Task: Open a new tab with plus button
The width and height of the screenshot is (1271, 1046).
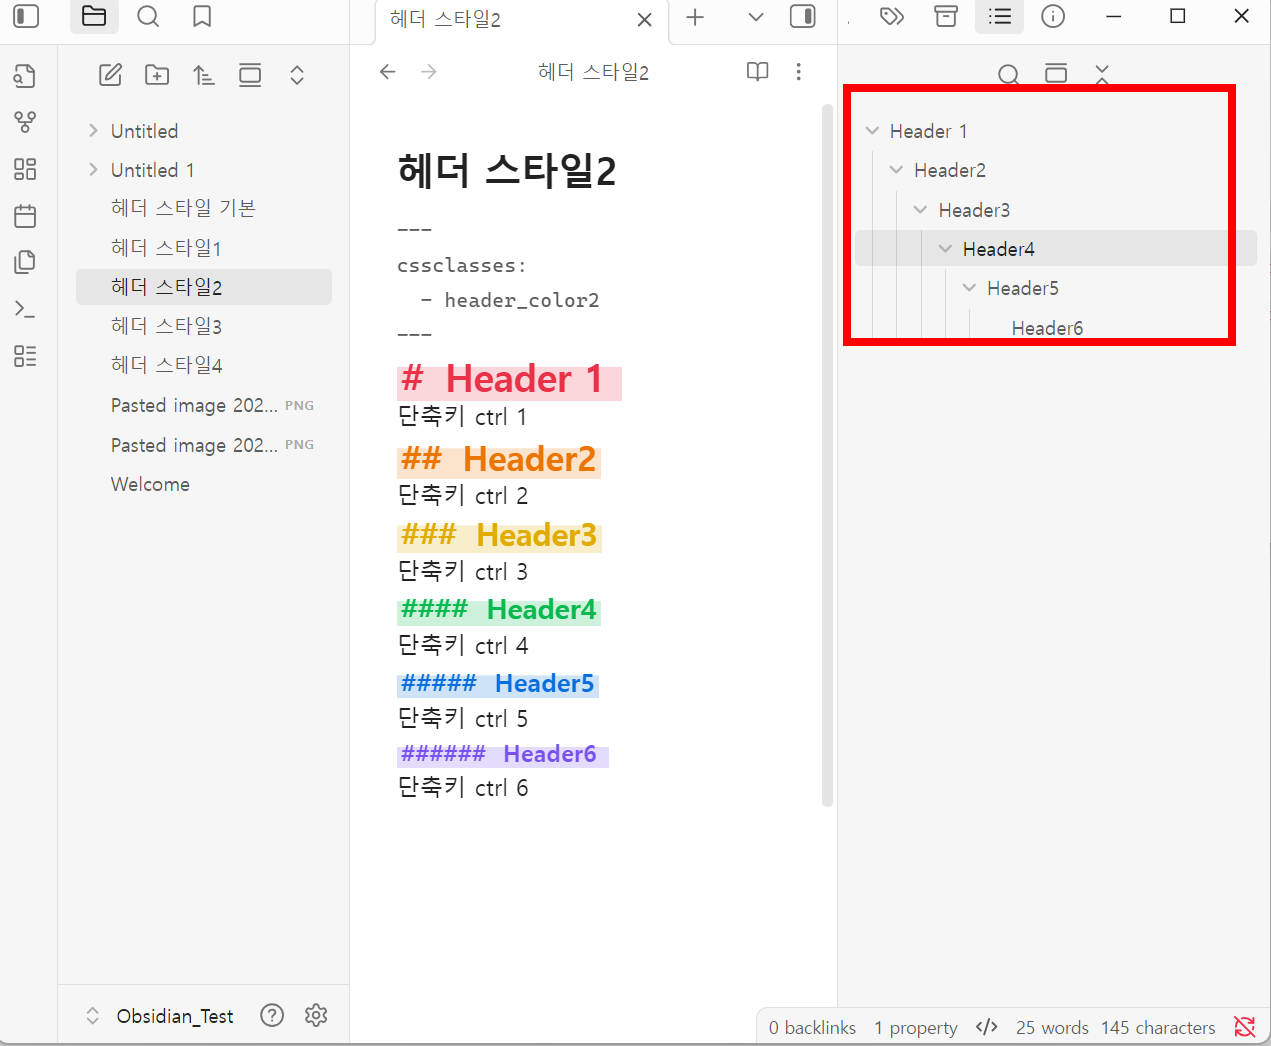Action: click(695, 17)
